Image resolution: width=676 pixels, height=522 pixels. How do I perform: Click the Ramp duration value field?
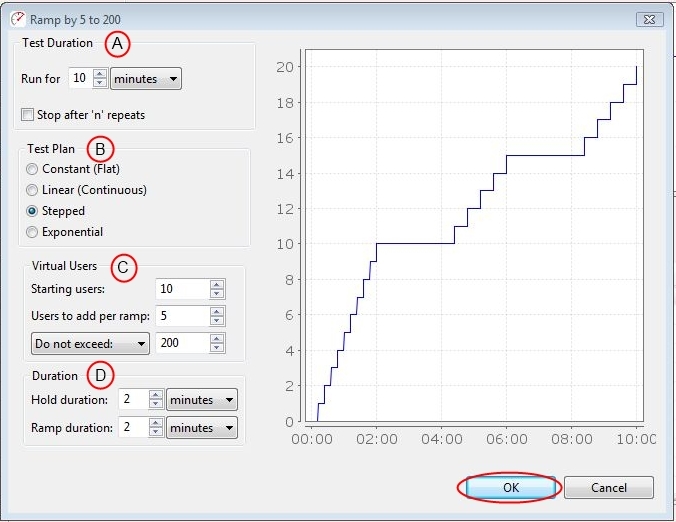[133, 427]
